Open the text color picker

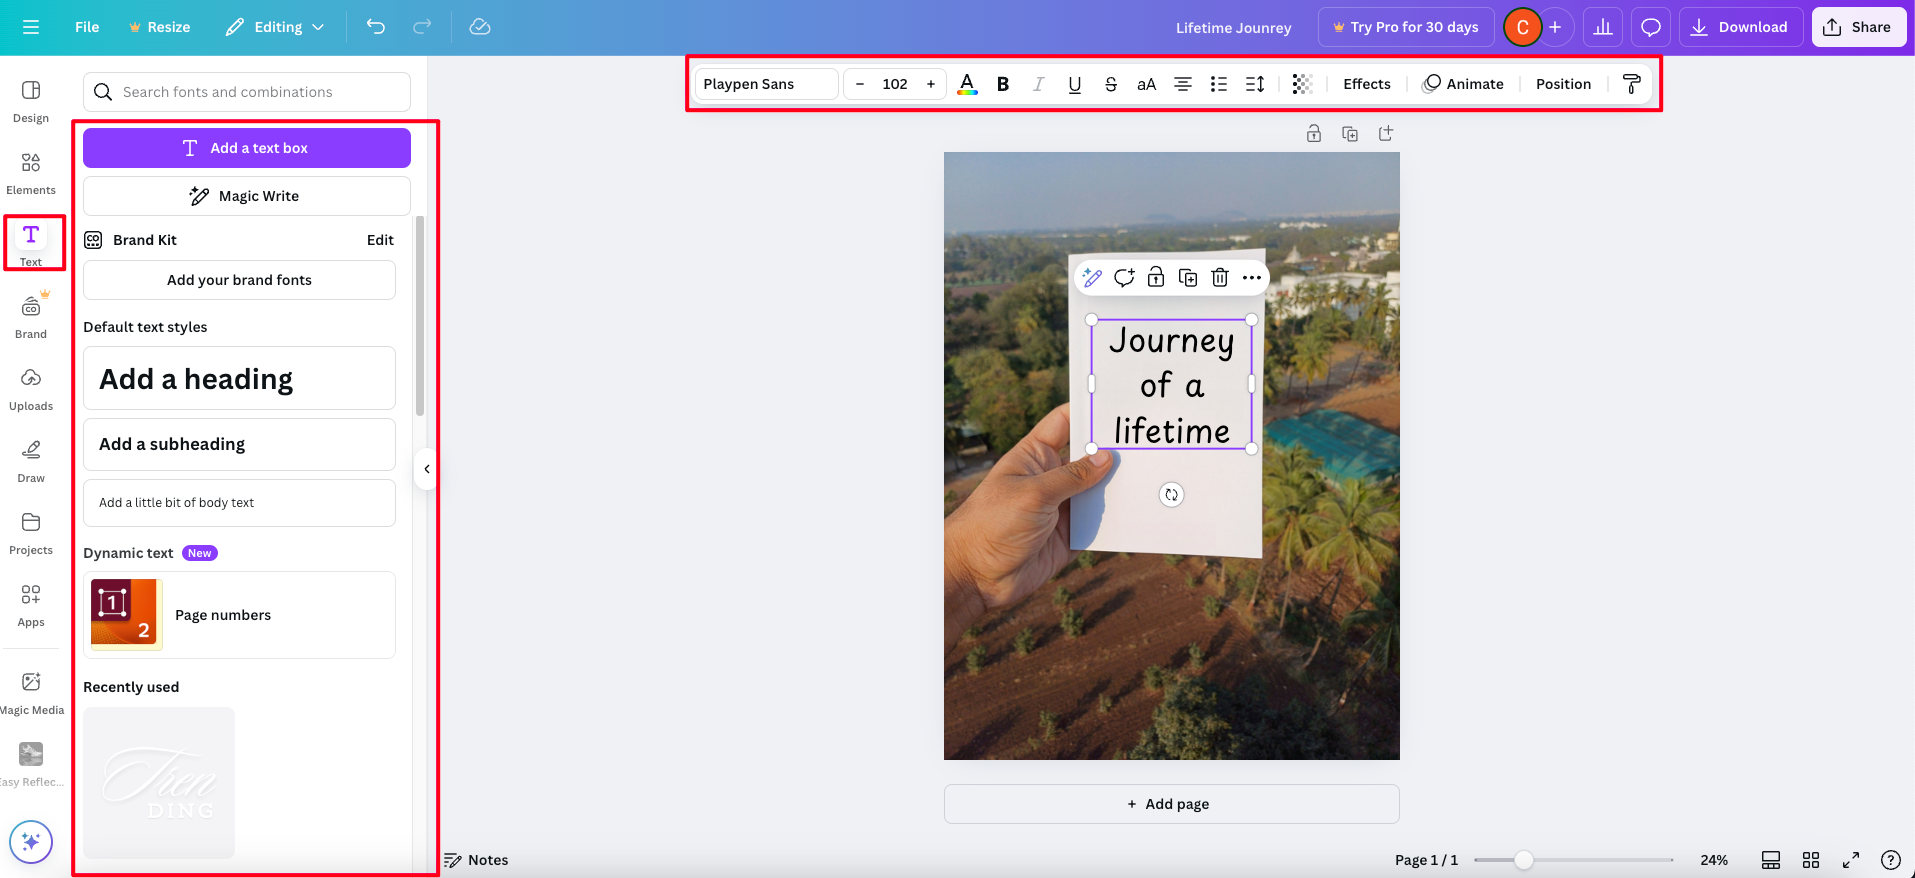click(x=967, y=84)
